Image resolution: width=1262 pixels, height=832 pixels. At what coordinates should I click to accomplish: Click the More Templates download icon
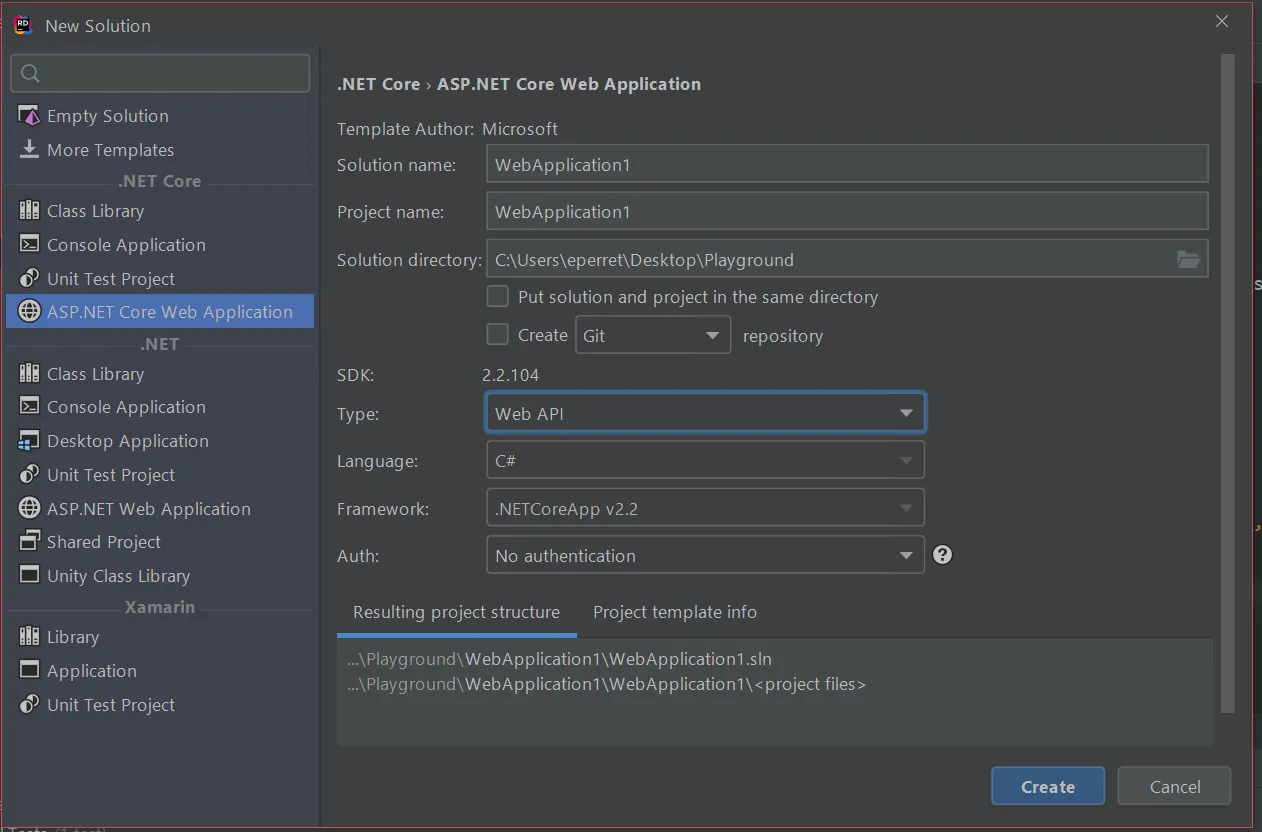coord(29,150)
